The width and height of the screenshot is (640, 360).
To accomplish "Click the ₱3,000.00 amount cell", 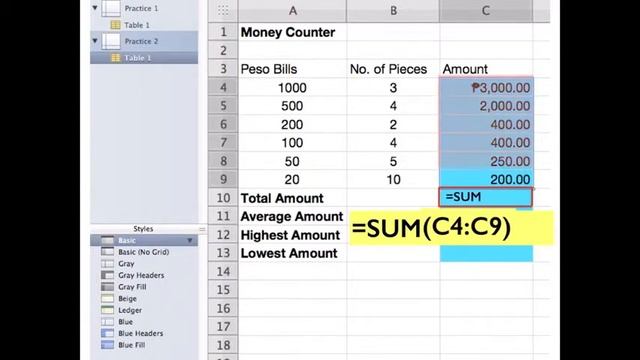I will (486, 88).
